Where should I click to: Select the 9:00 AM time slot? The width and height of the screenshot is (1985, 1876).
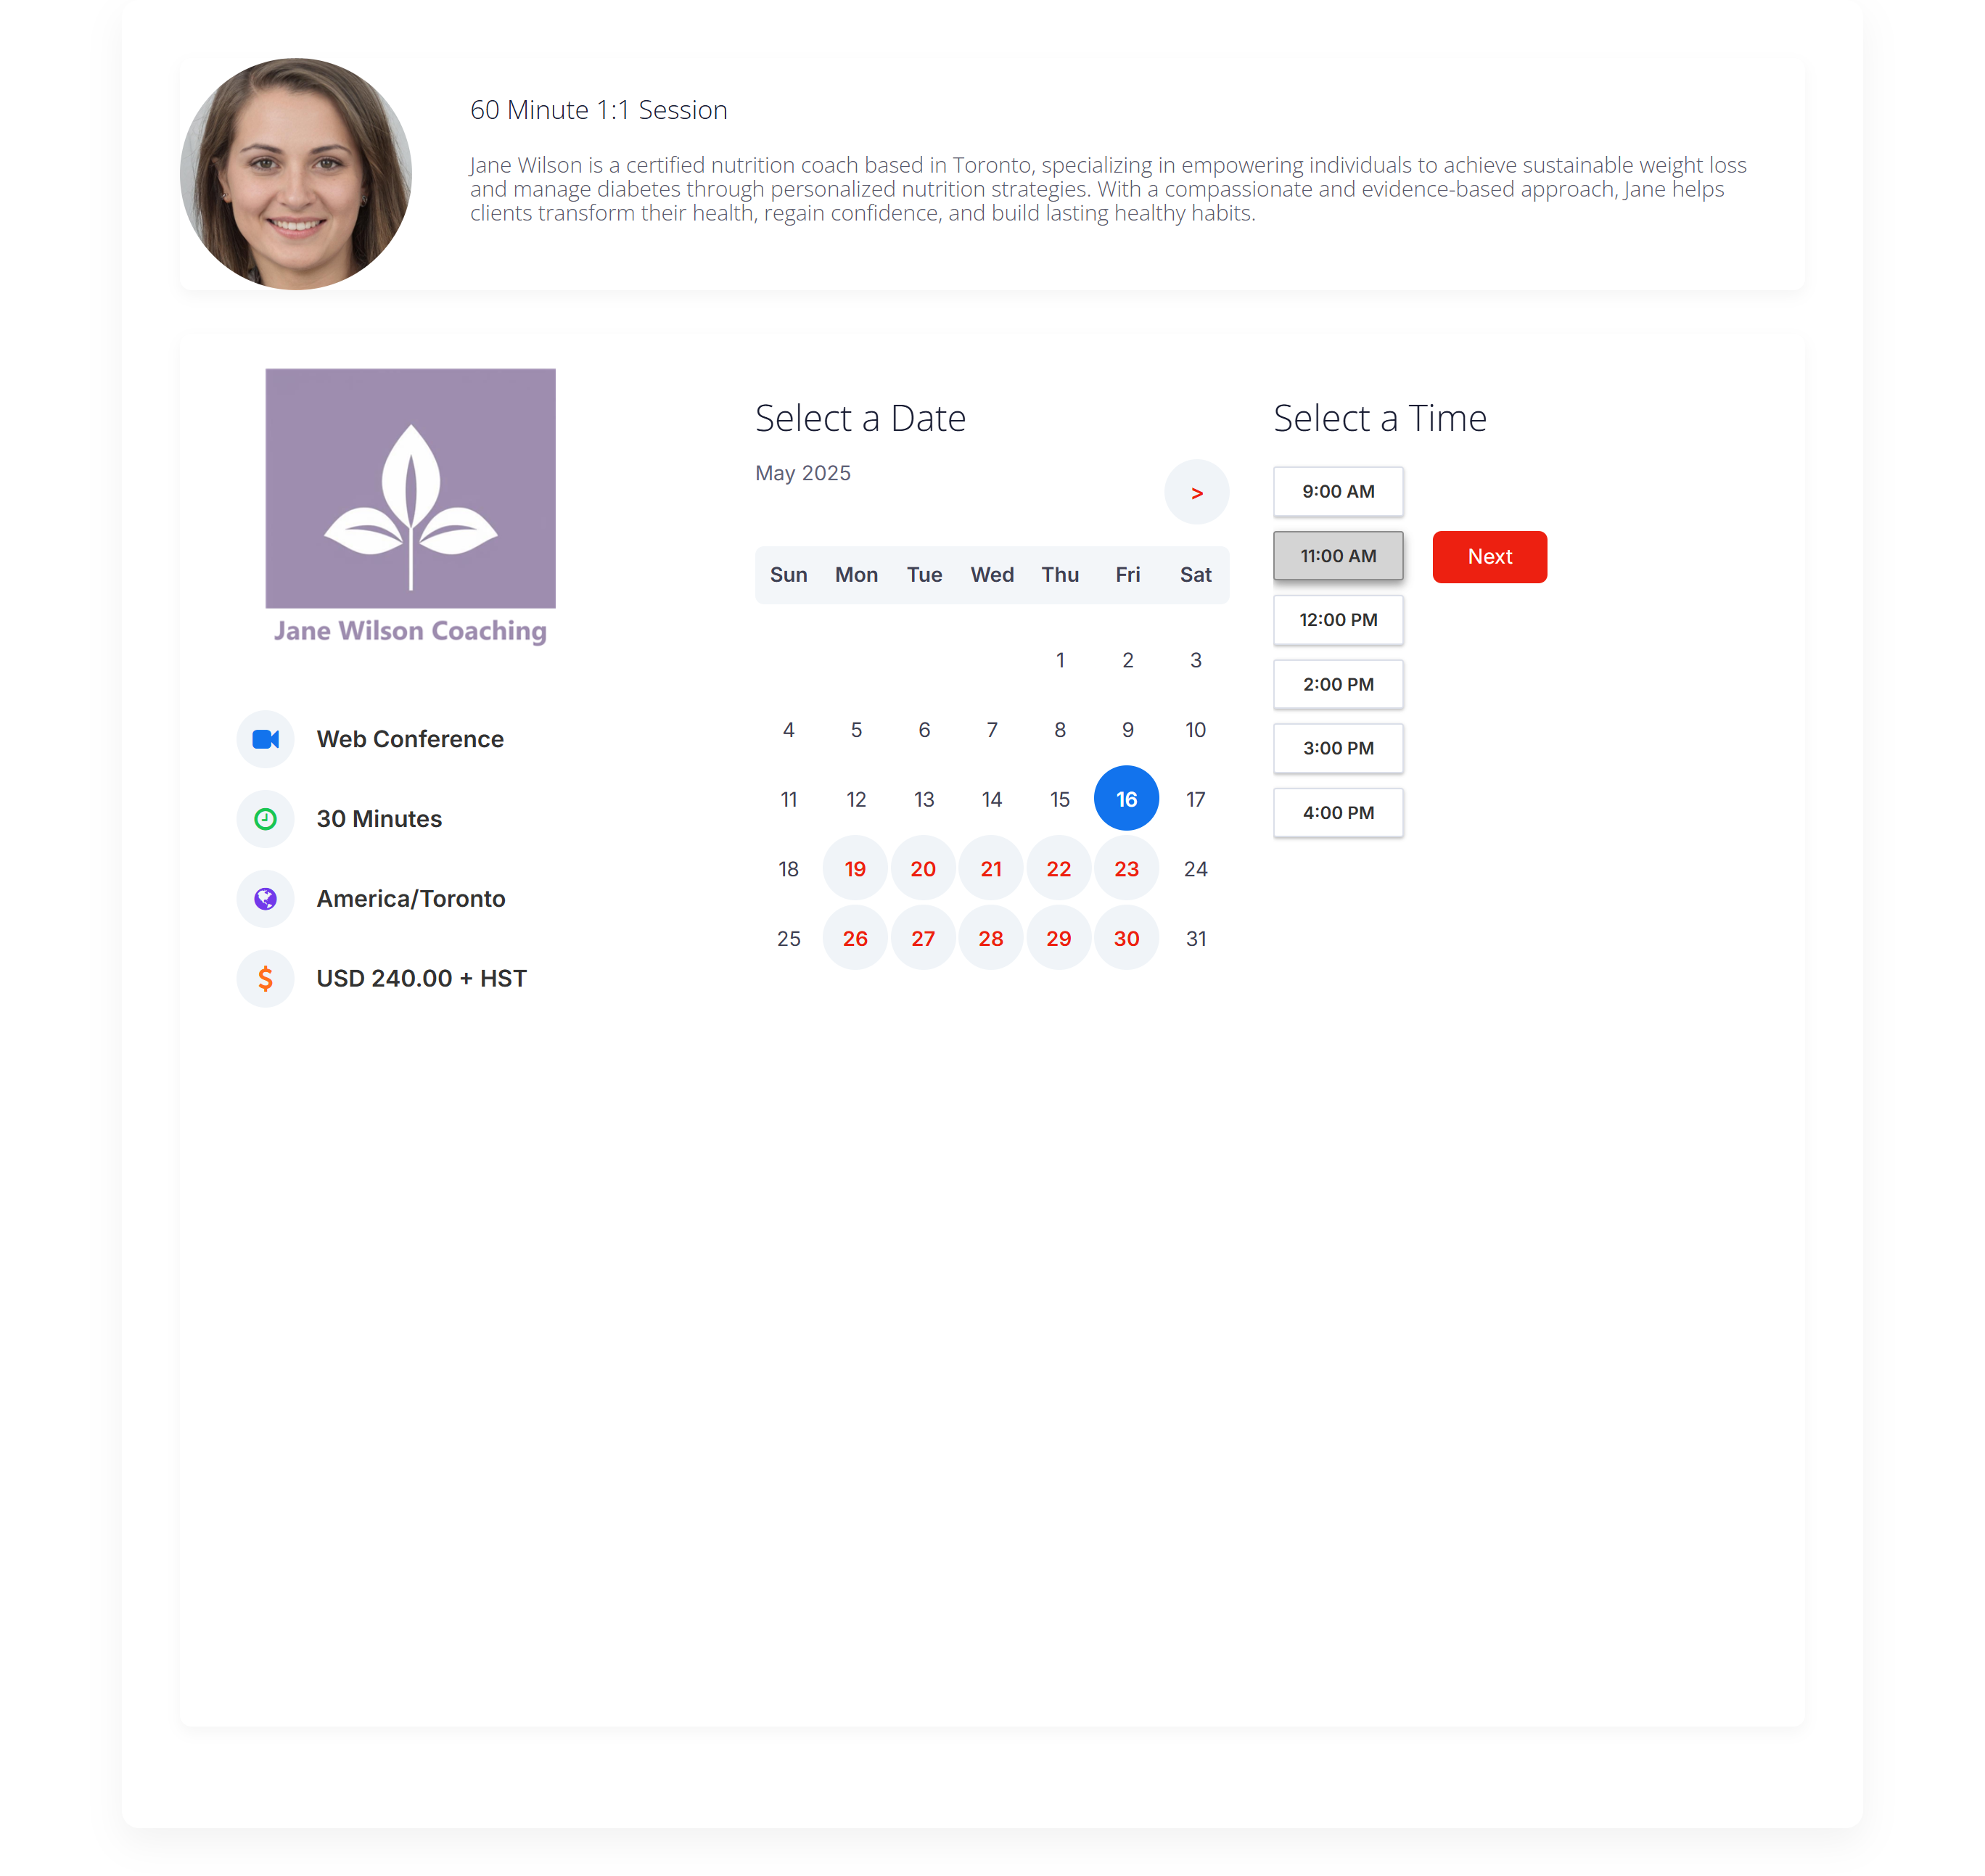coord(1338,492)
